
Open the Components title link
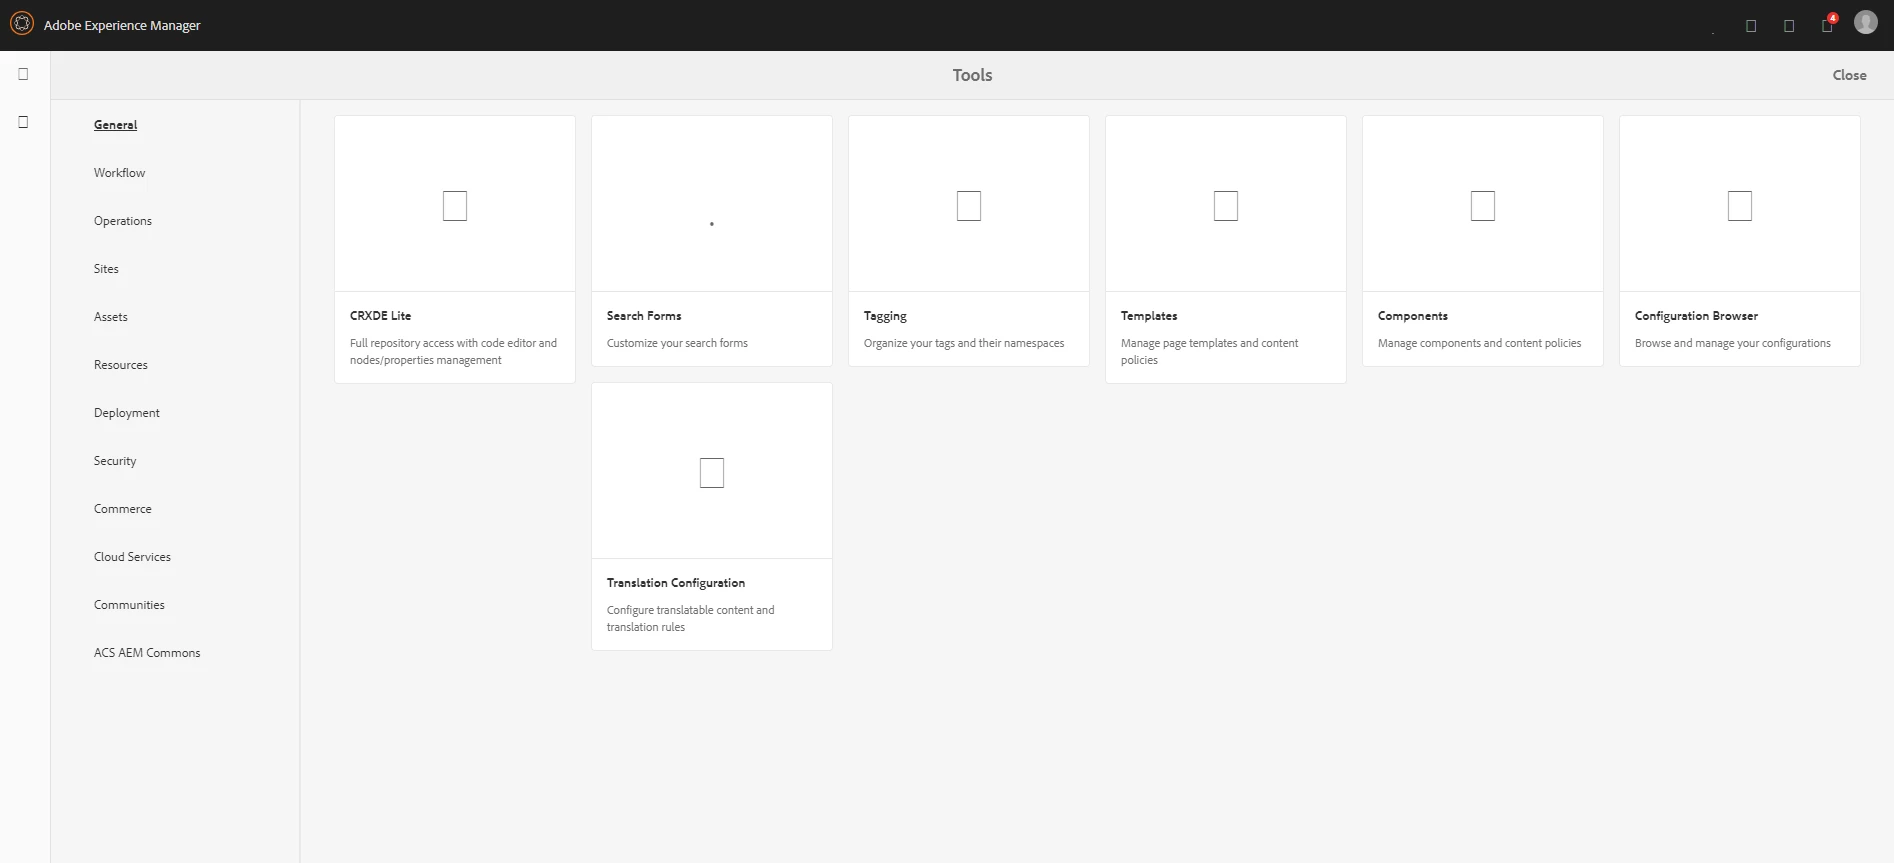[1413, 316]
